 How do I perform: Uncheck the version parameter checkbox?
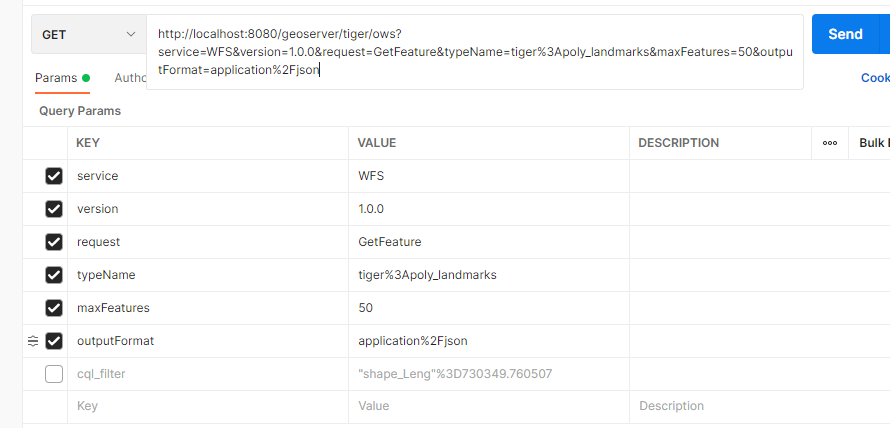(54, 209)
